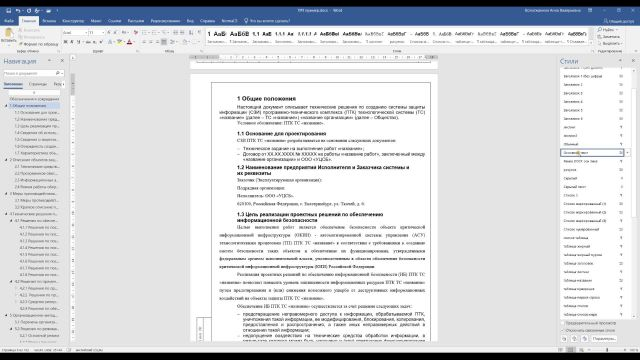Switch to the Вставка ribbon tab
This screenshot has width=640, height=360.
pyautogui.click(x=49, y=21)
